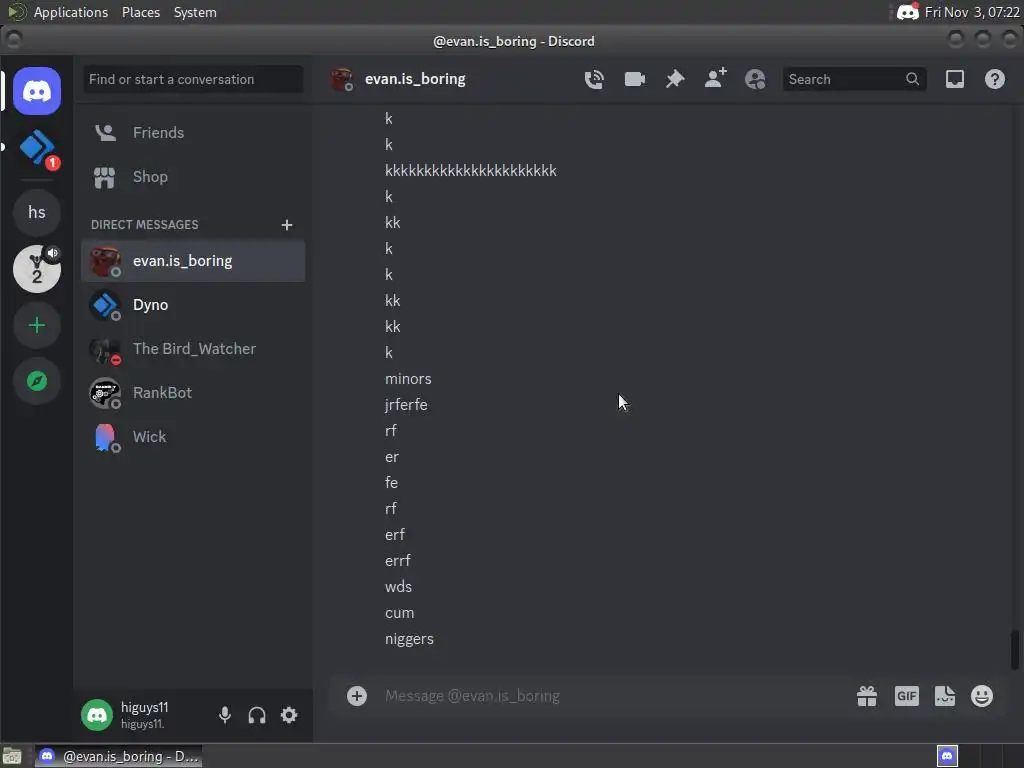The image size is (1024, 768).
Task: Click the Message @evan.is_boring input box
Action: coord(614,696)
